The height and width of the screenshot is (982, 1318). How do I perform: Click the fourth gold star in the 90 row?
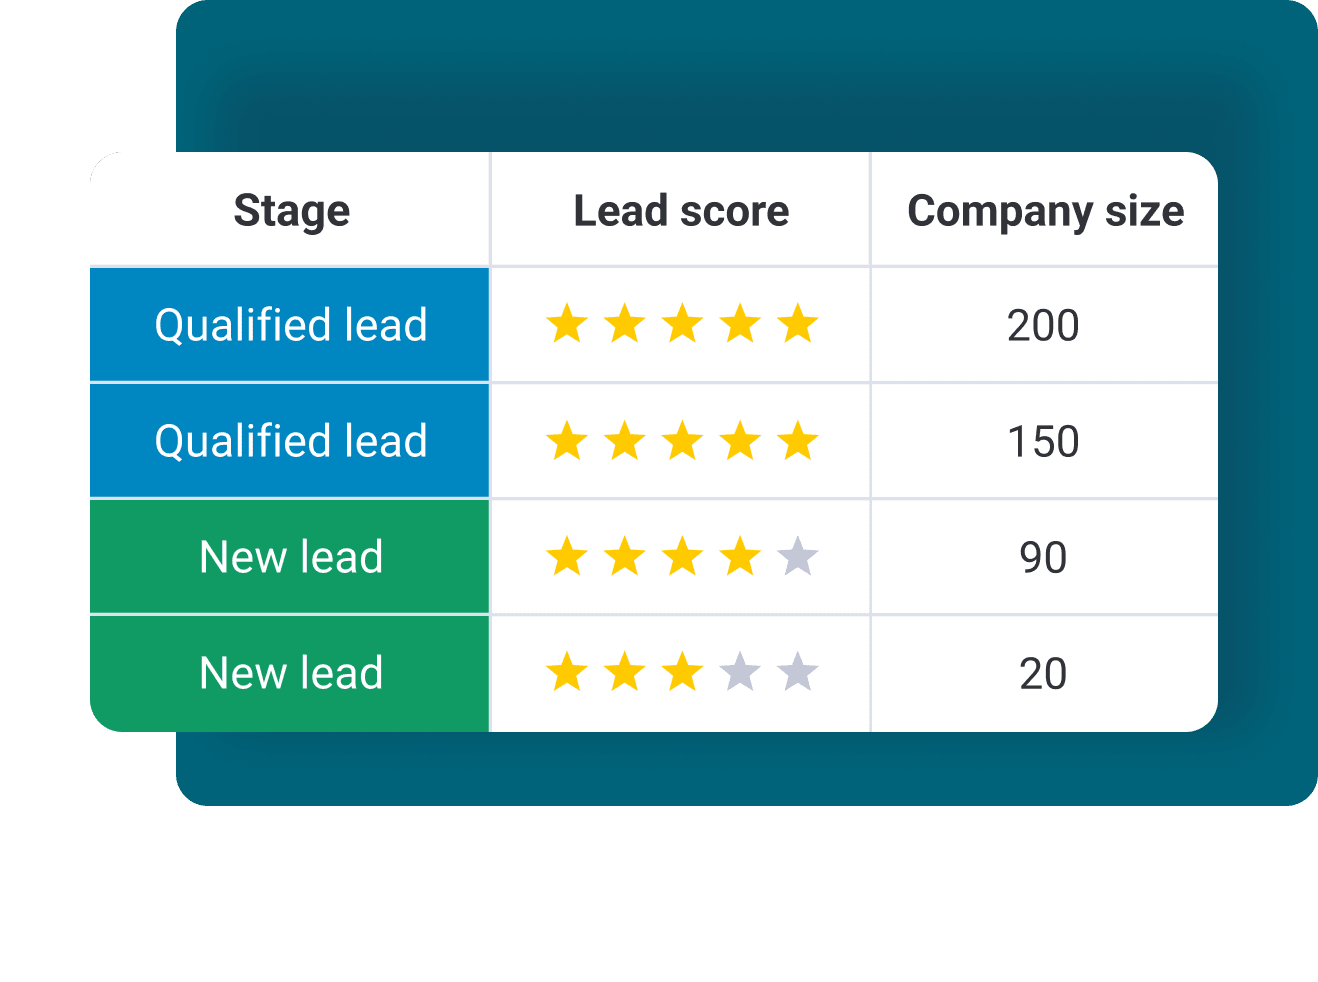click(x=741, y=556)
